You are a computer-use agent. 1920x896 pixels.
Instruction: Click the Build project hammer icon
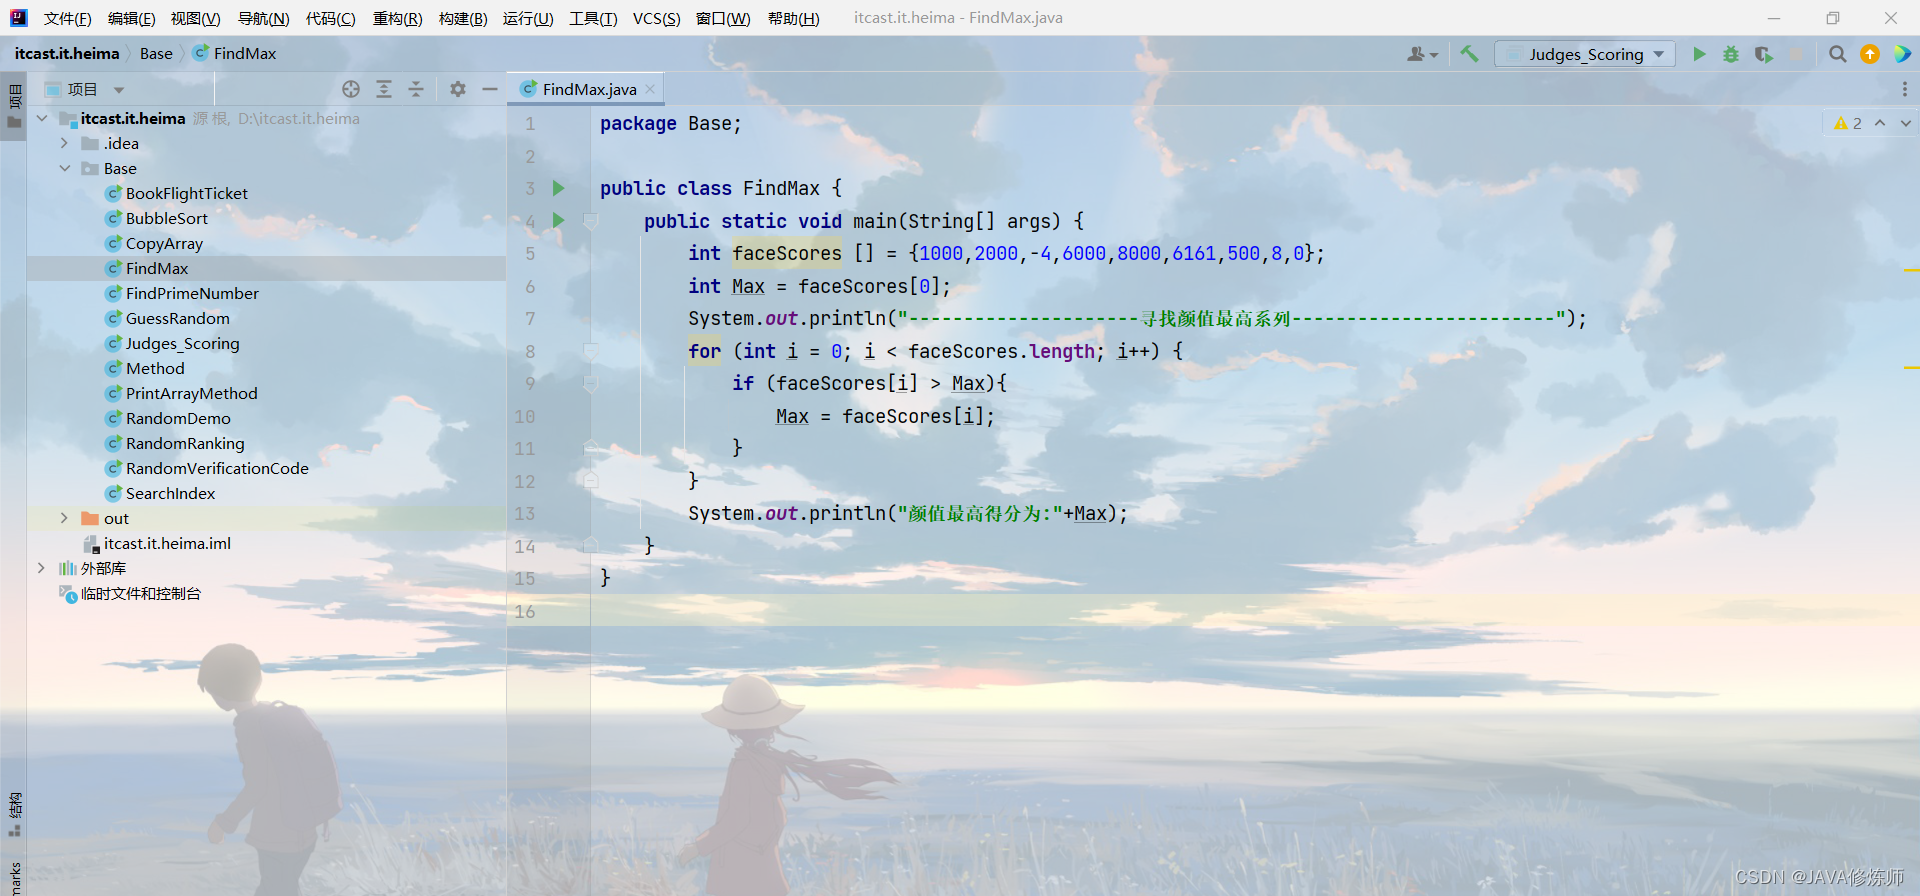click(1469, 54)
